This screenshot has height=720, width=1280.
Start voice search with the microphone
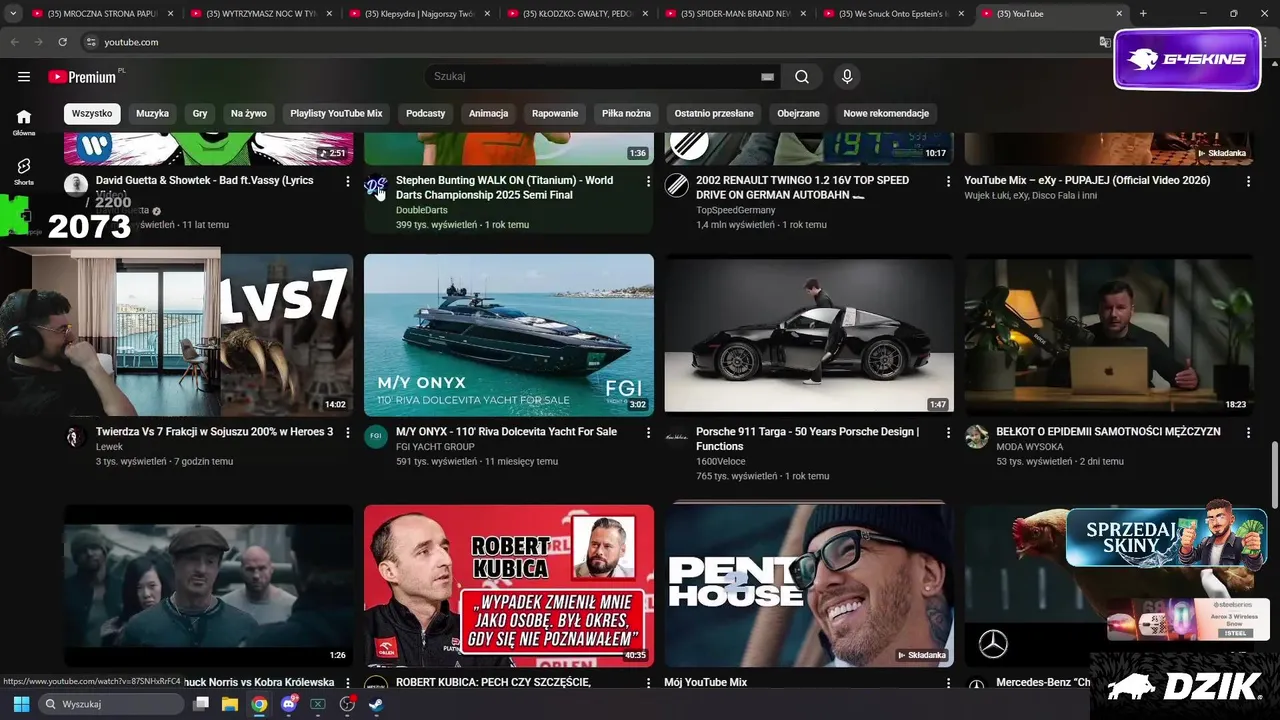[847, 77]
